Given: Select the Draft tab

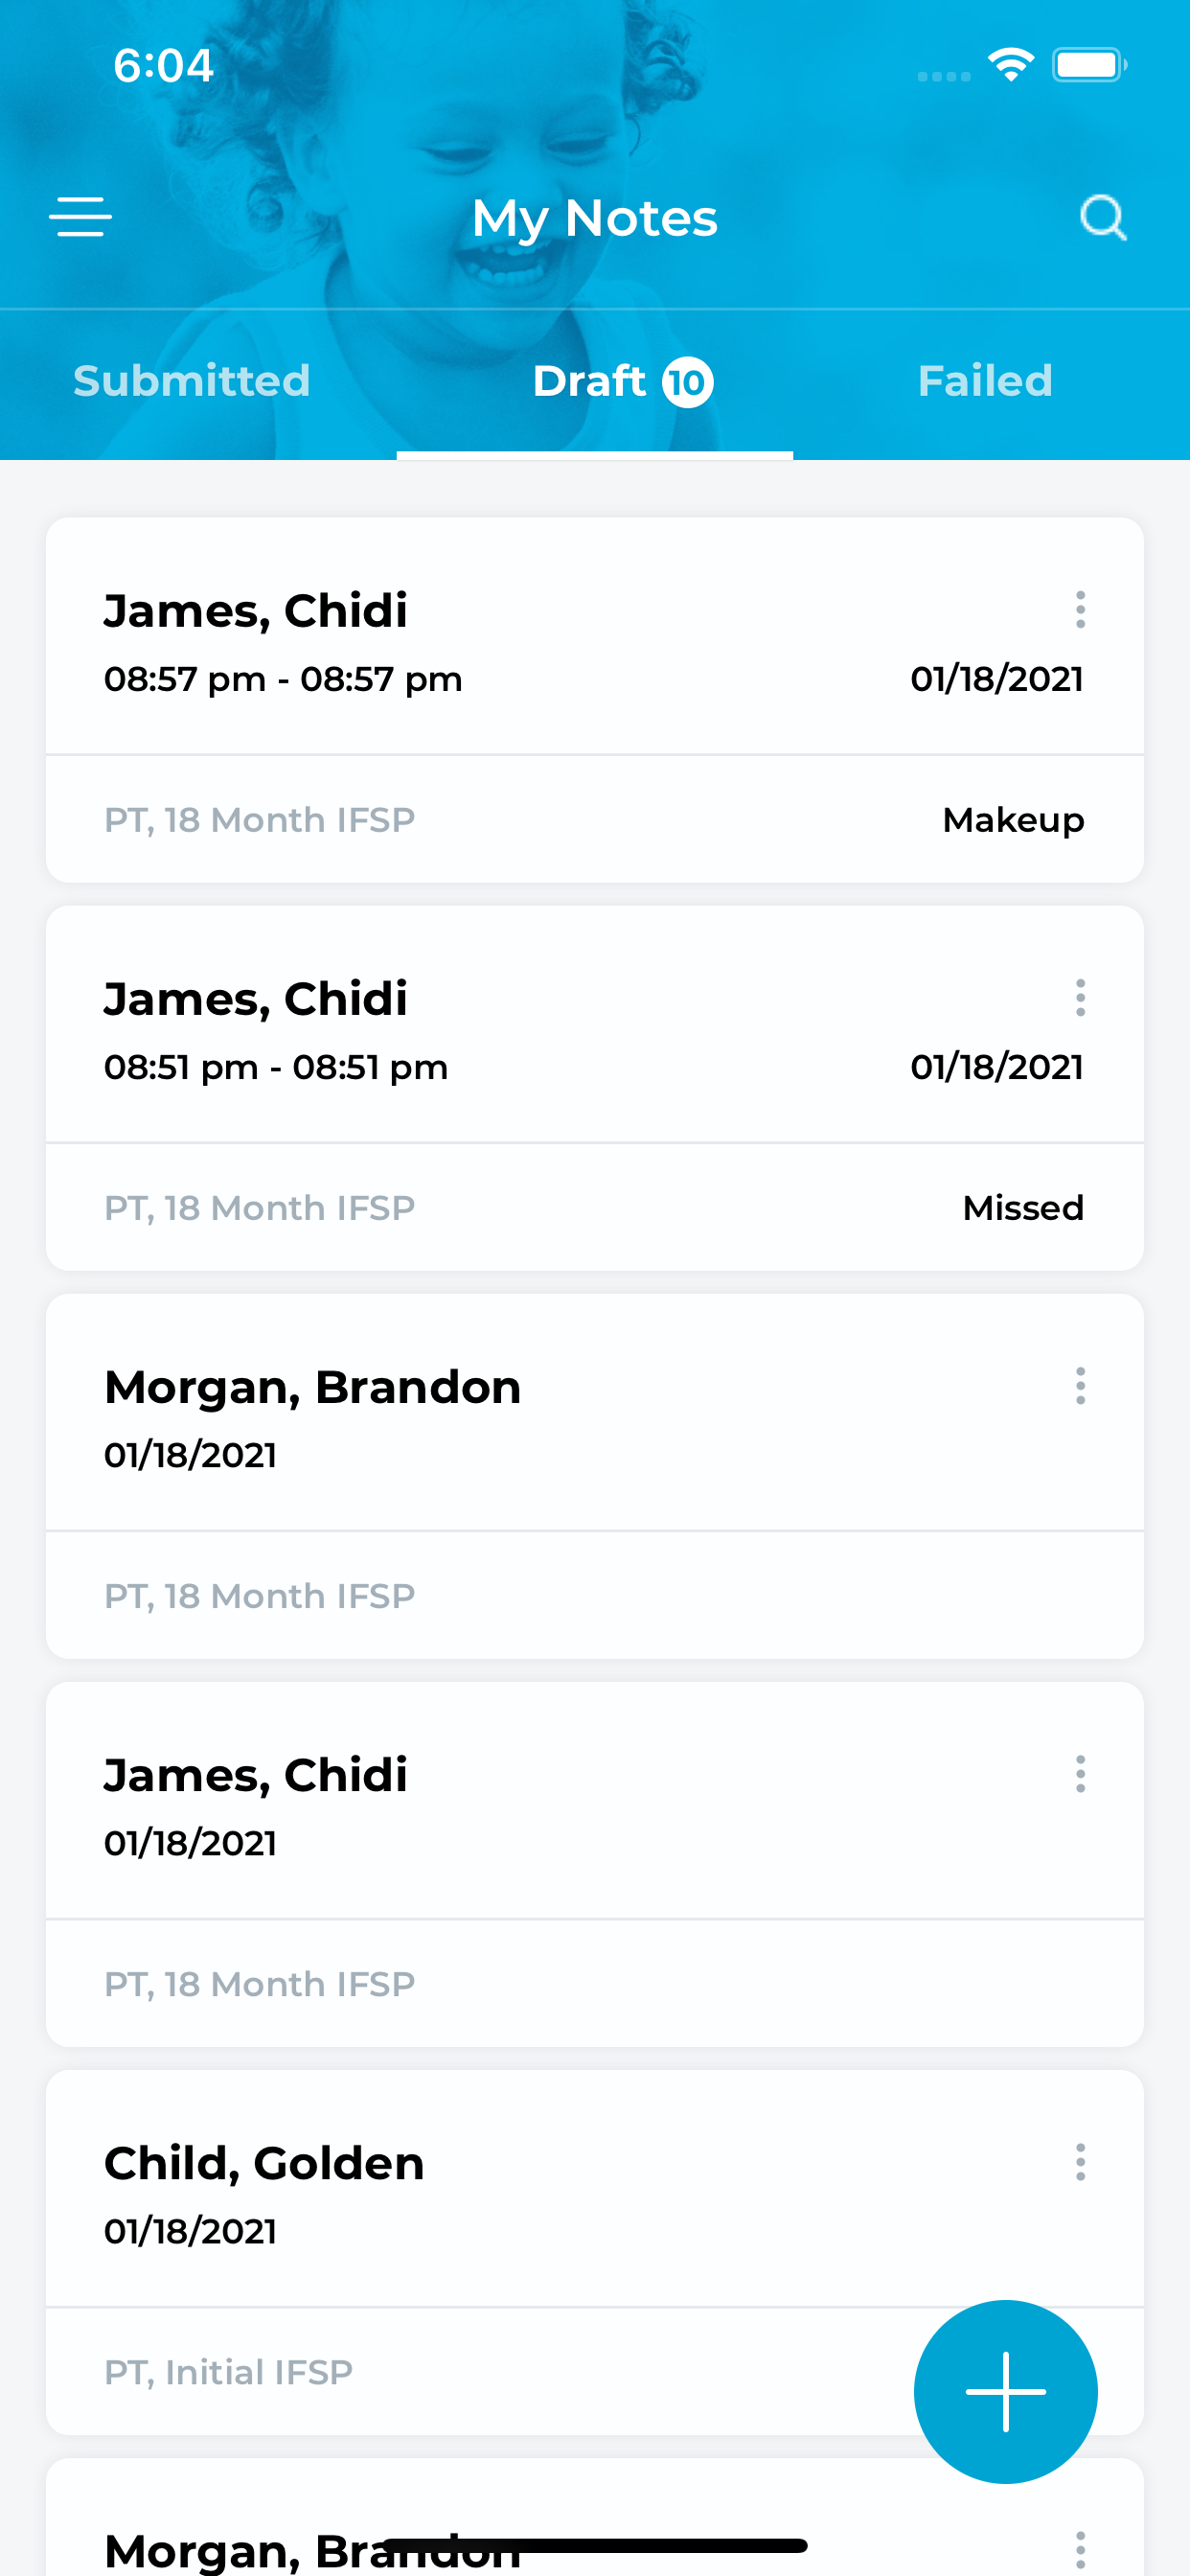Looking at the screenshot, I should coord(594,383).
